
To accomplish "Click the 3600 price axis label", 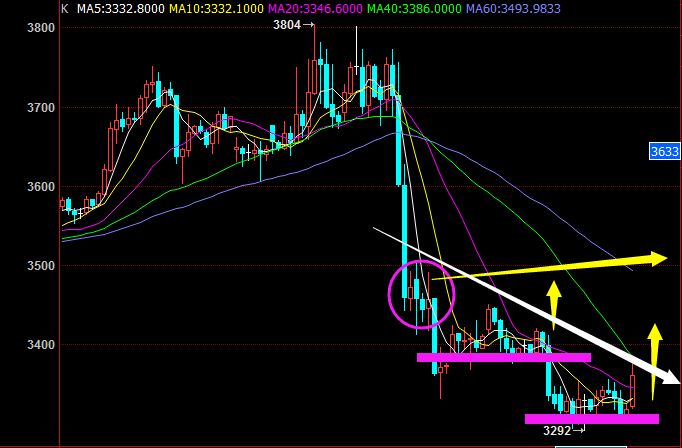I will tap(39, 187).
